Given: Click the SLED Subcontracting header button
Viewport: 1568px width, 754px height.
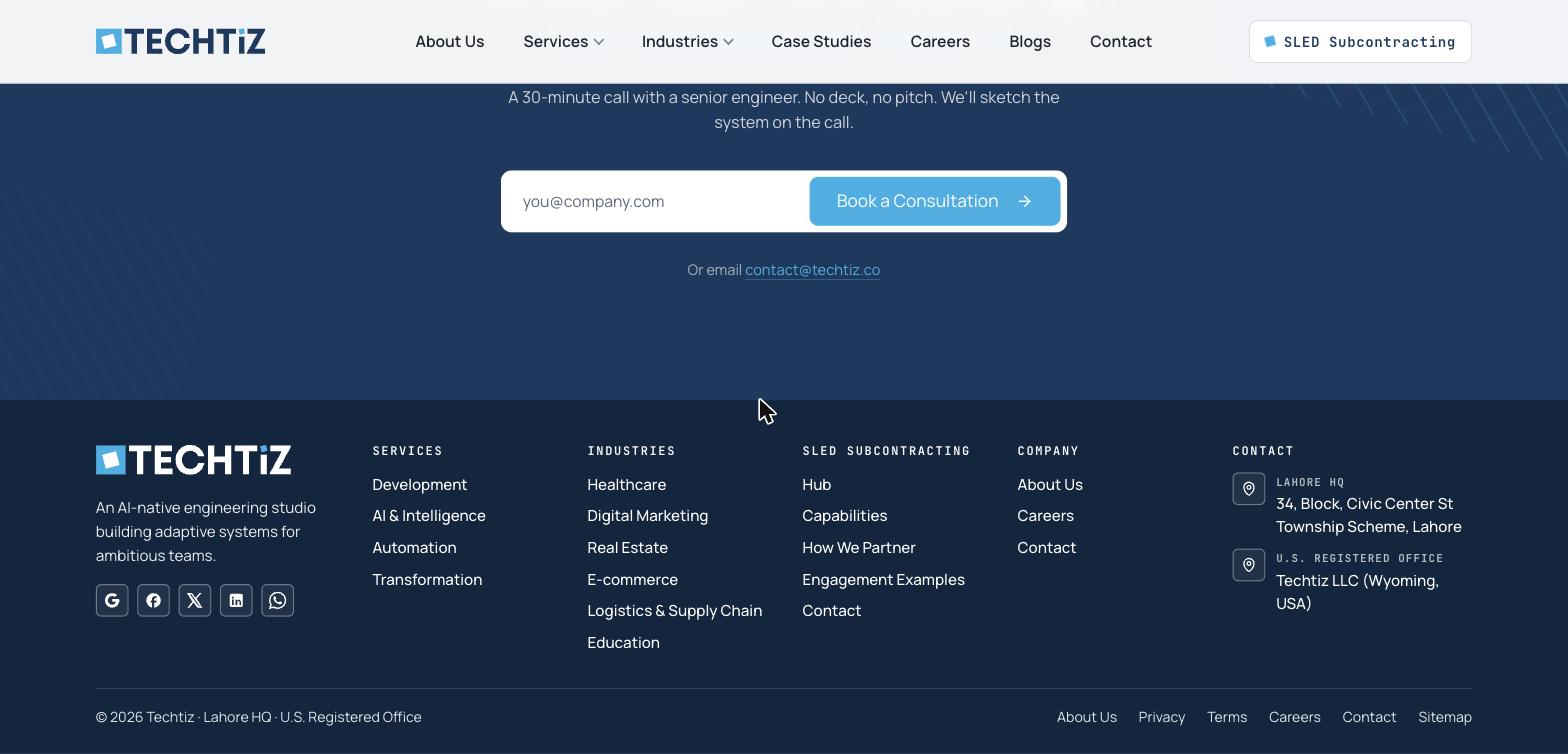Looking at the screenshot, I should pyautogui.click(x=1360, y=41).
